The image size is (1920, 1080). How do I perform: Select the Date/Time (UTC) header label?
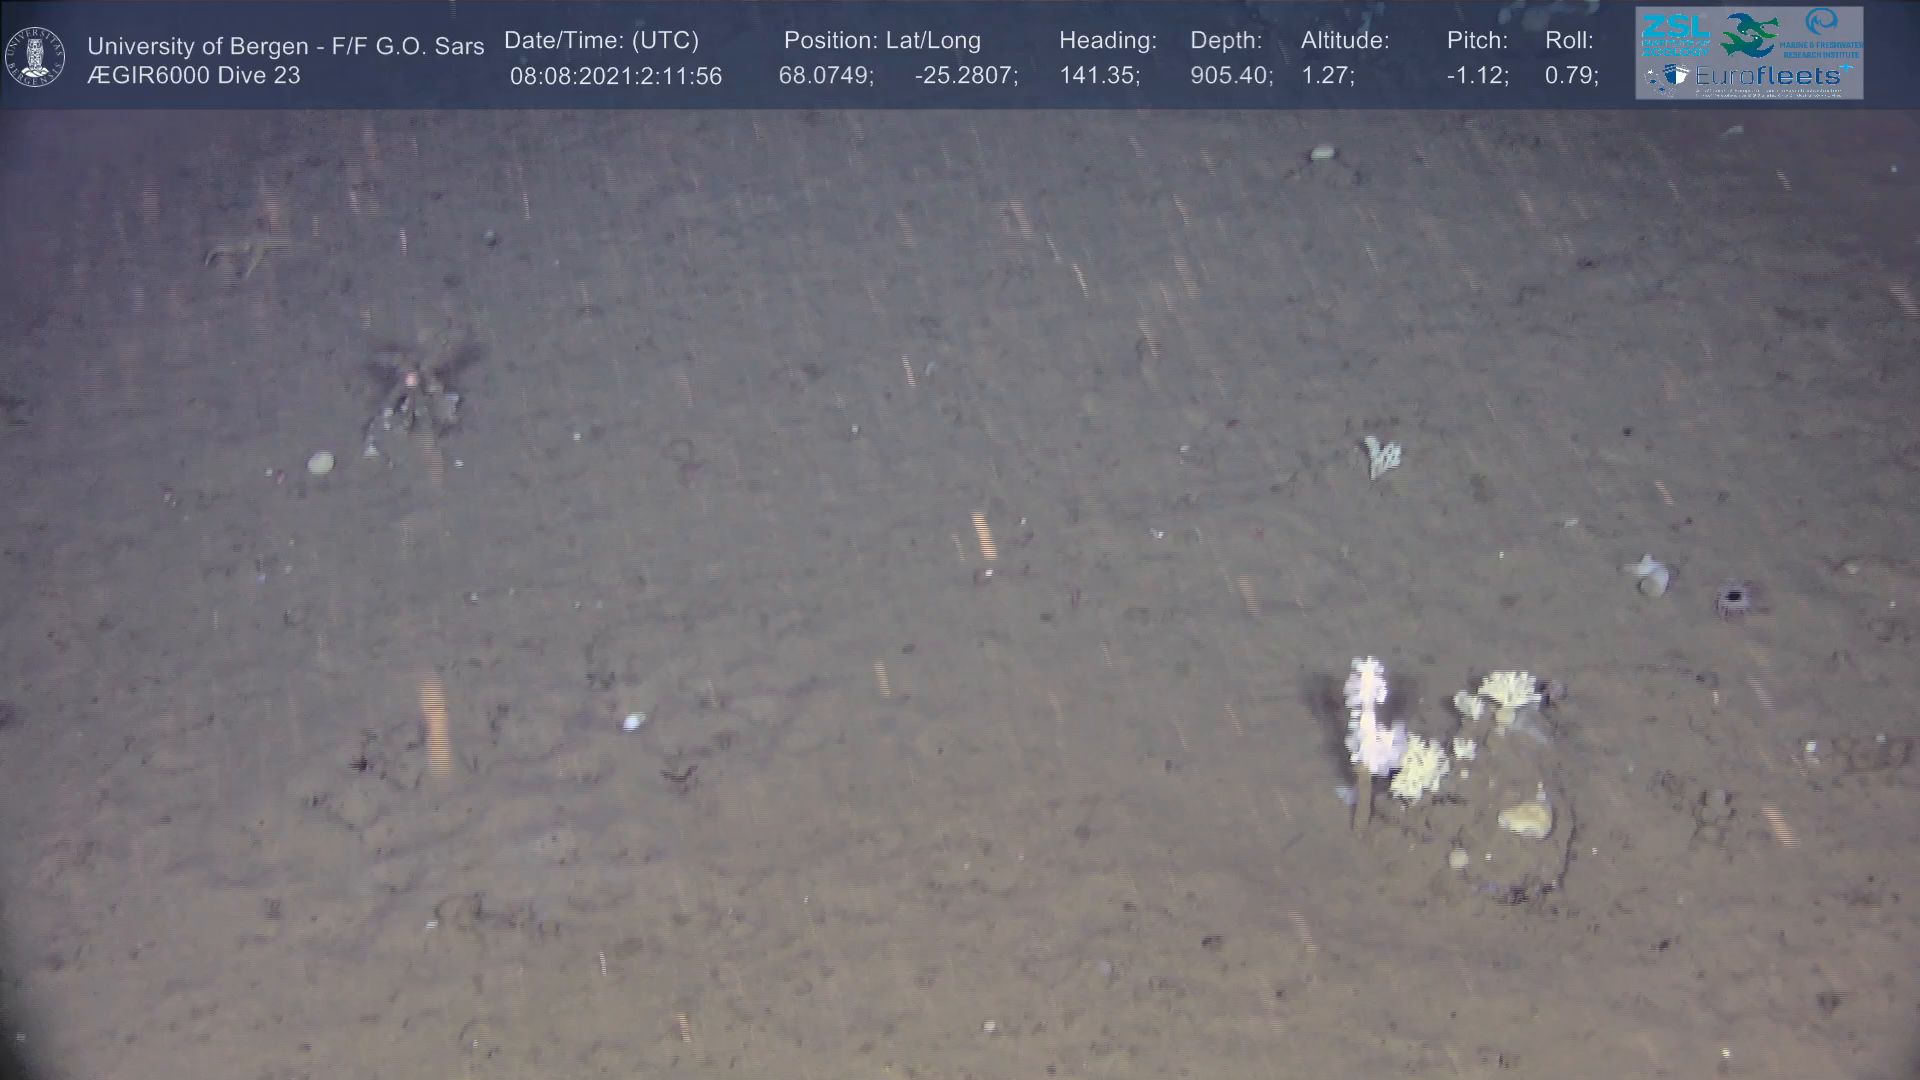click(x=601, y=41)
